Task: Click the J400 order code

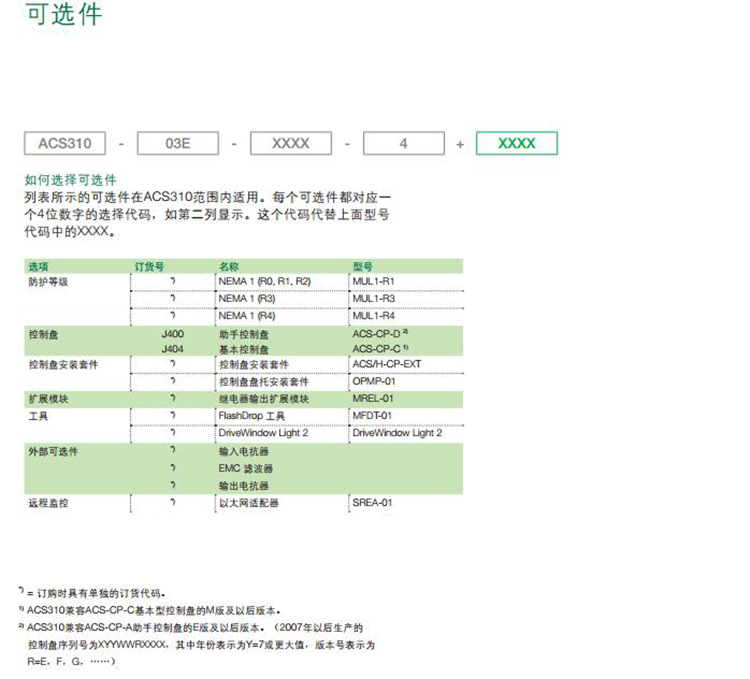Action: [173, 334]
